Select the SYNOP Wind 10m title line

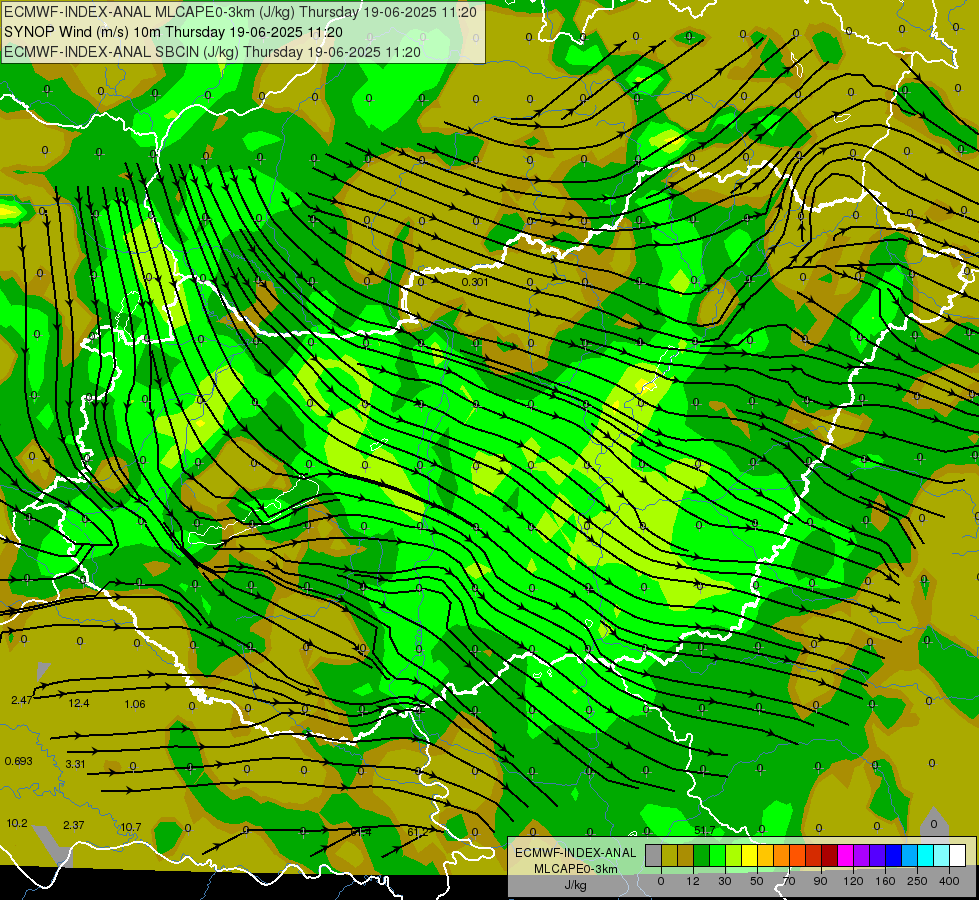(173, 32)
